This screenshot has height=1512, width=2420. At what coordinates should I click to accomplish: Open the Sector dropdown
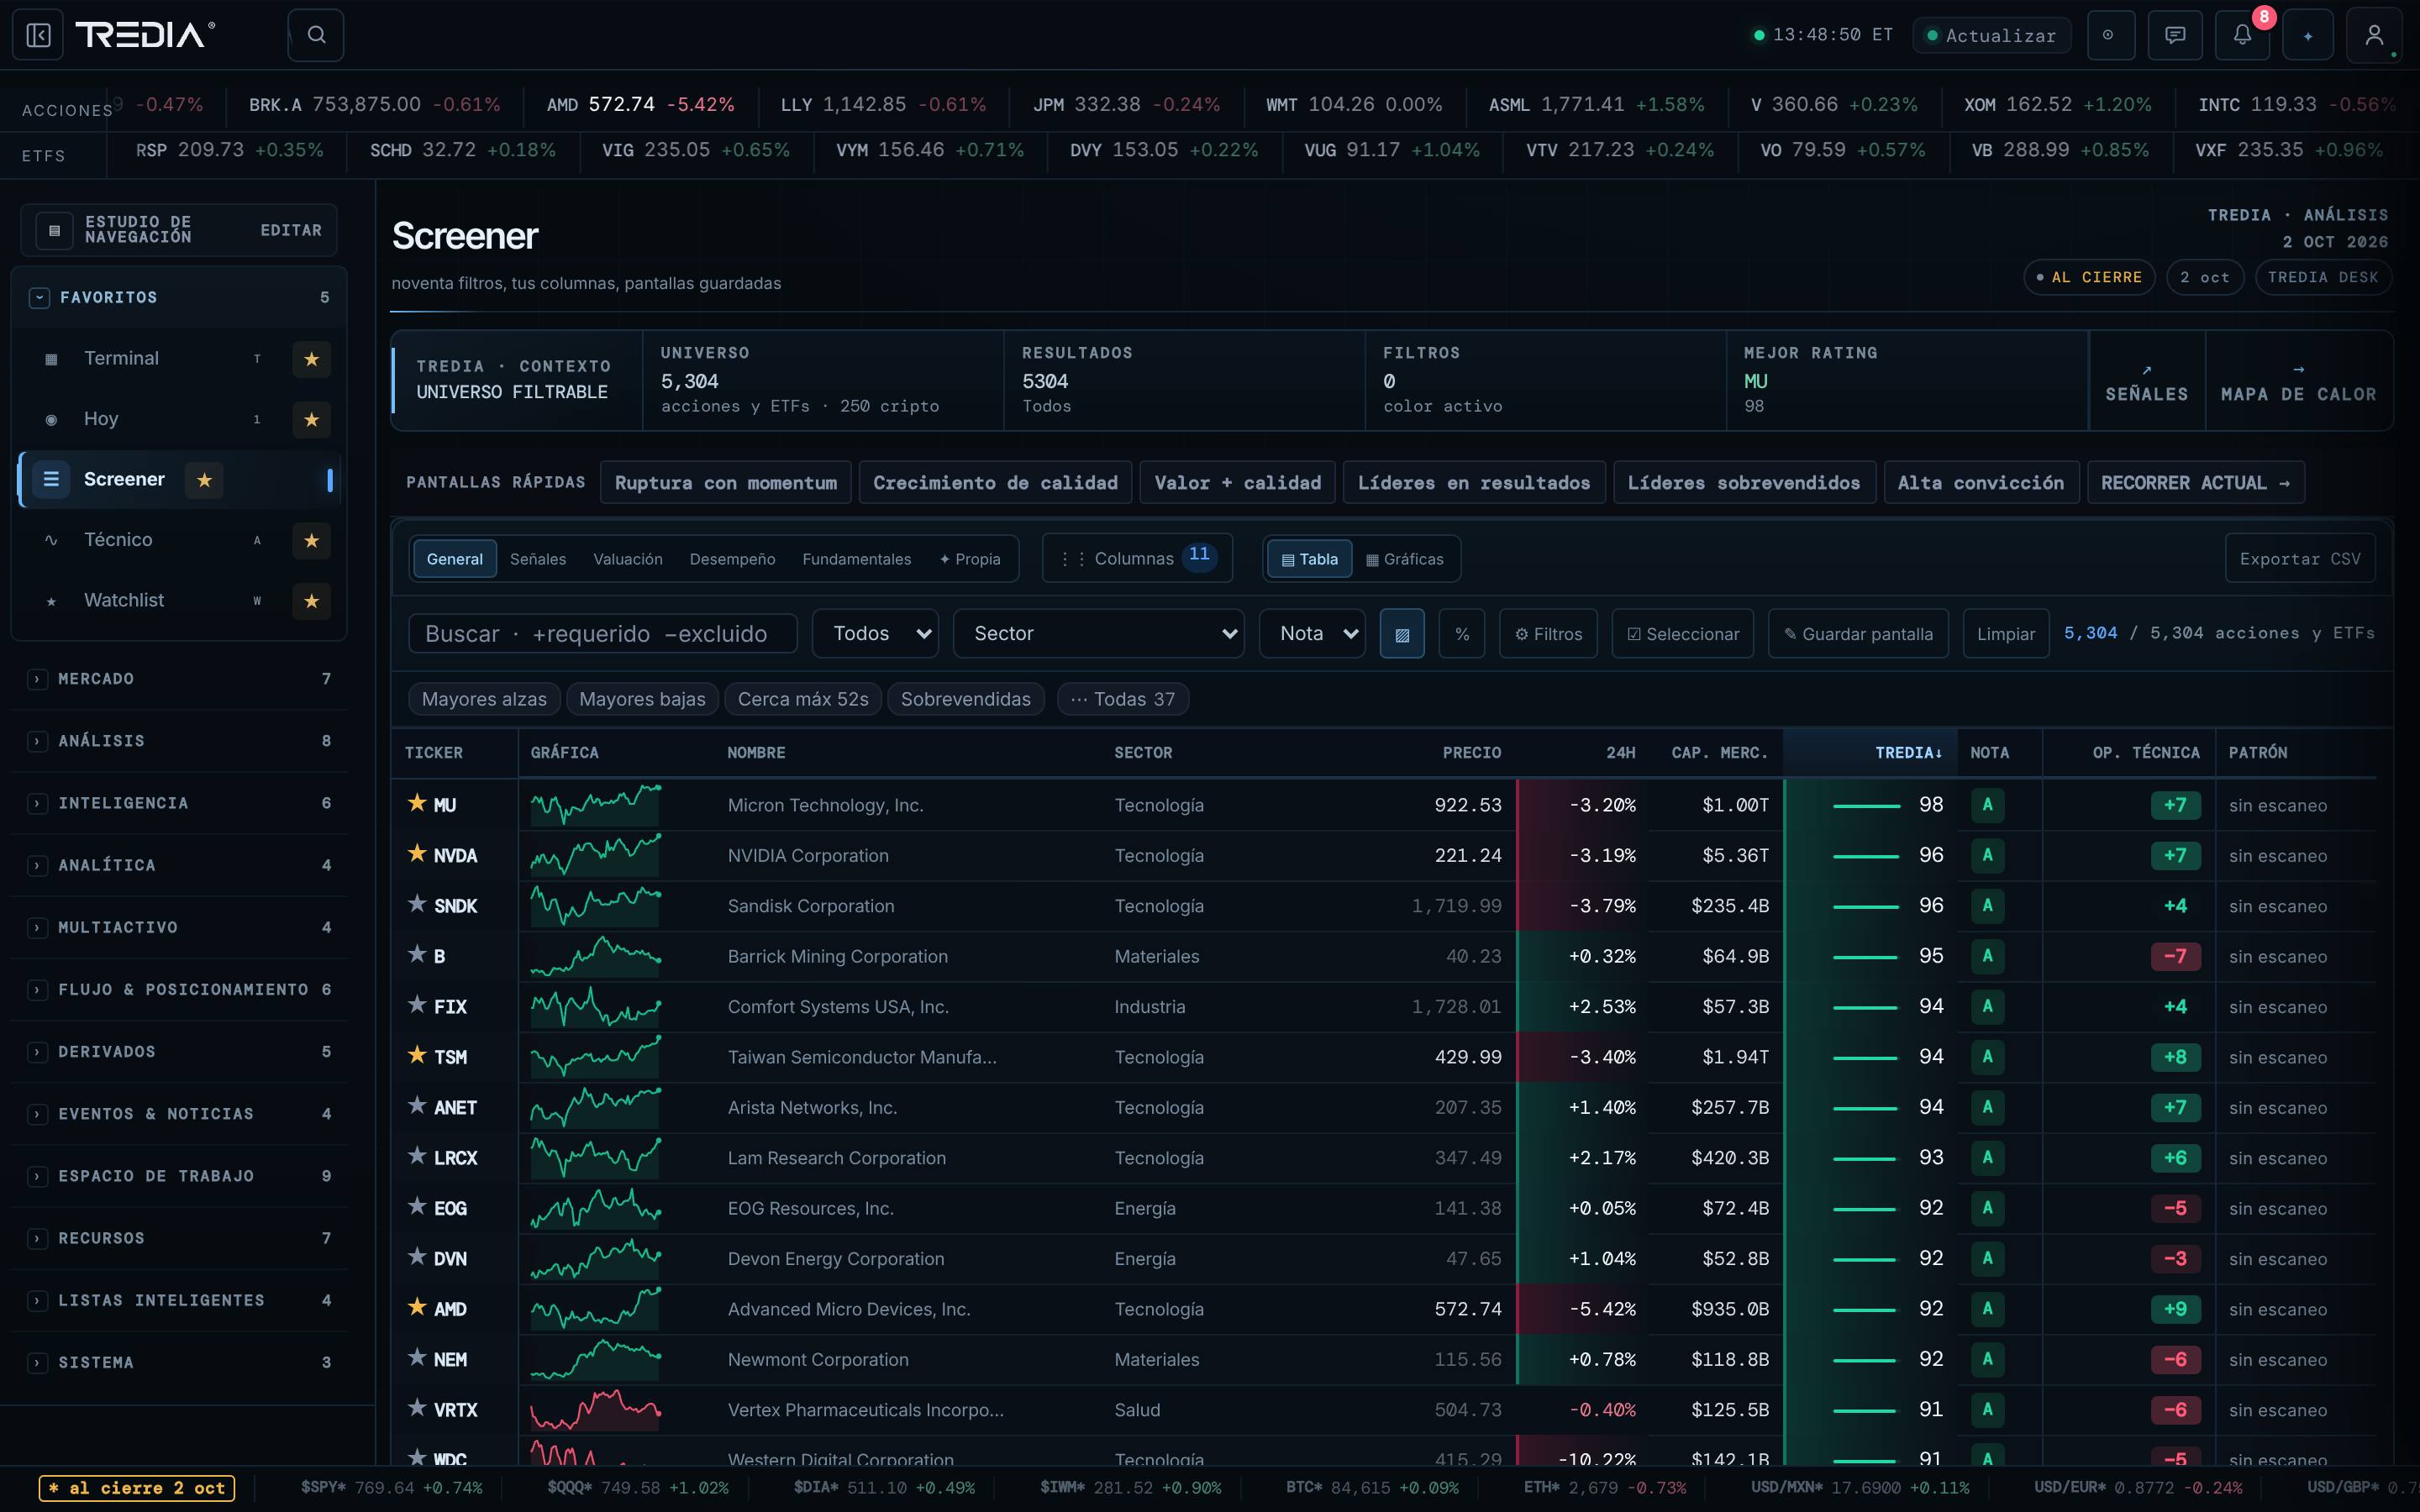[1099, 634]
